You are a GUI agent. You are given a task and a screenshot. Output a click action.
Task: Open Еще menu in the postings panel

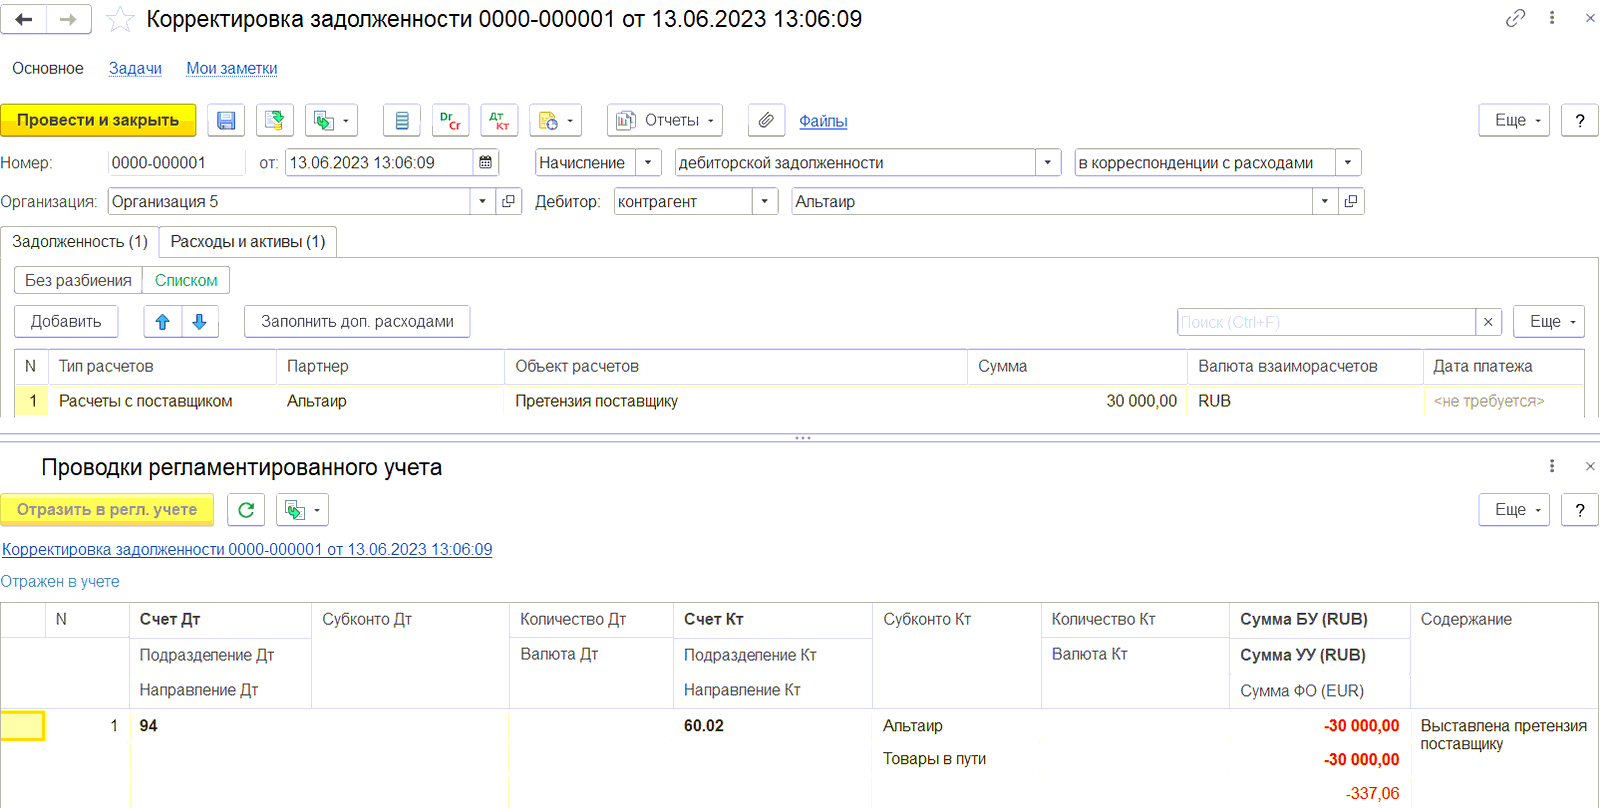(1514, 510)
